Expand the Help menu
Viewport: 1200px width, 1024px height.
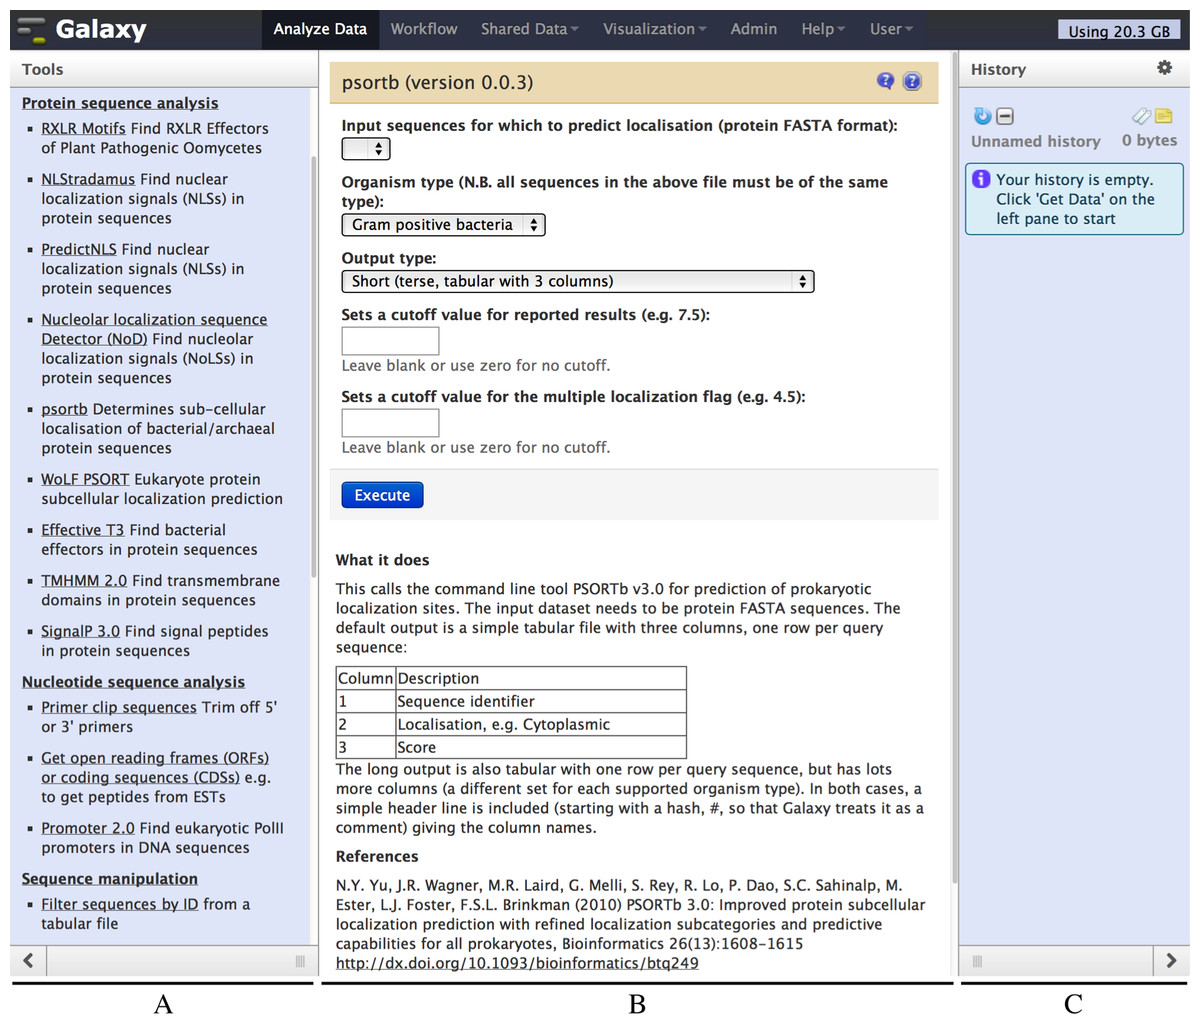point(822,29)
